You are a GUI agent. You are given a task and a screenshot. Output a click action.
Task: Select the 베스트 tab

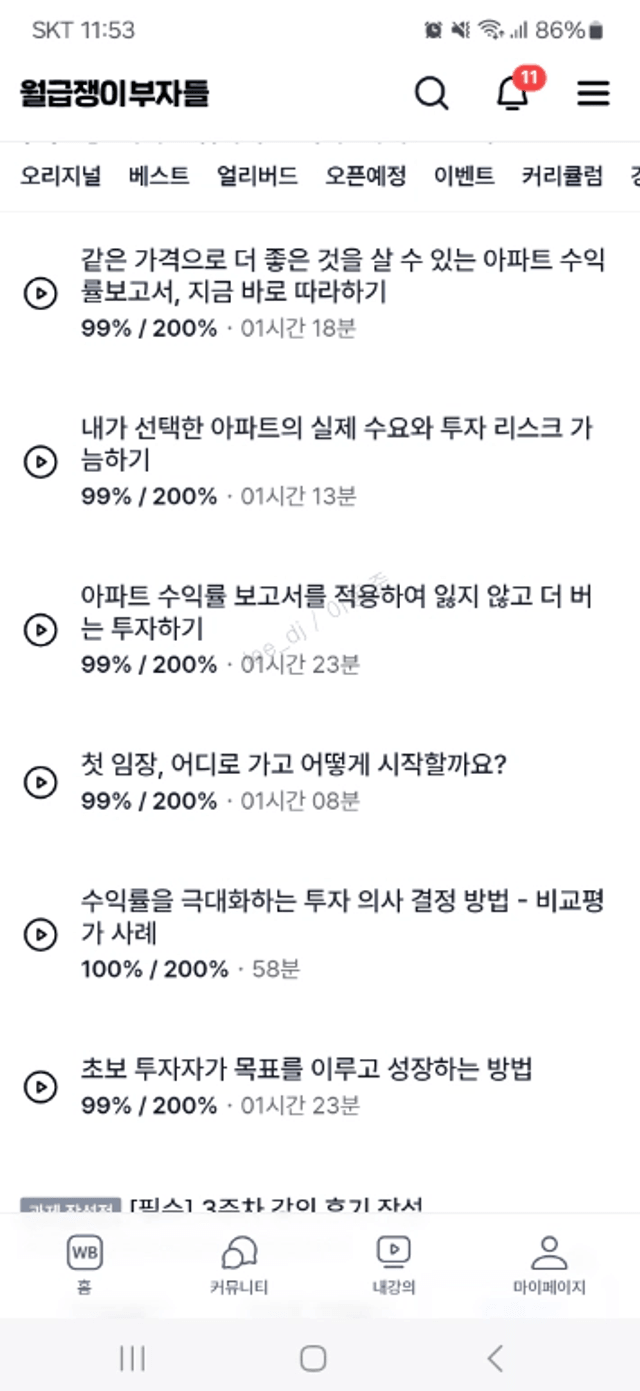(159, 177)
